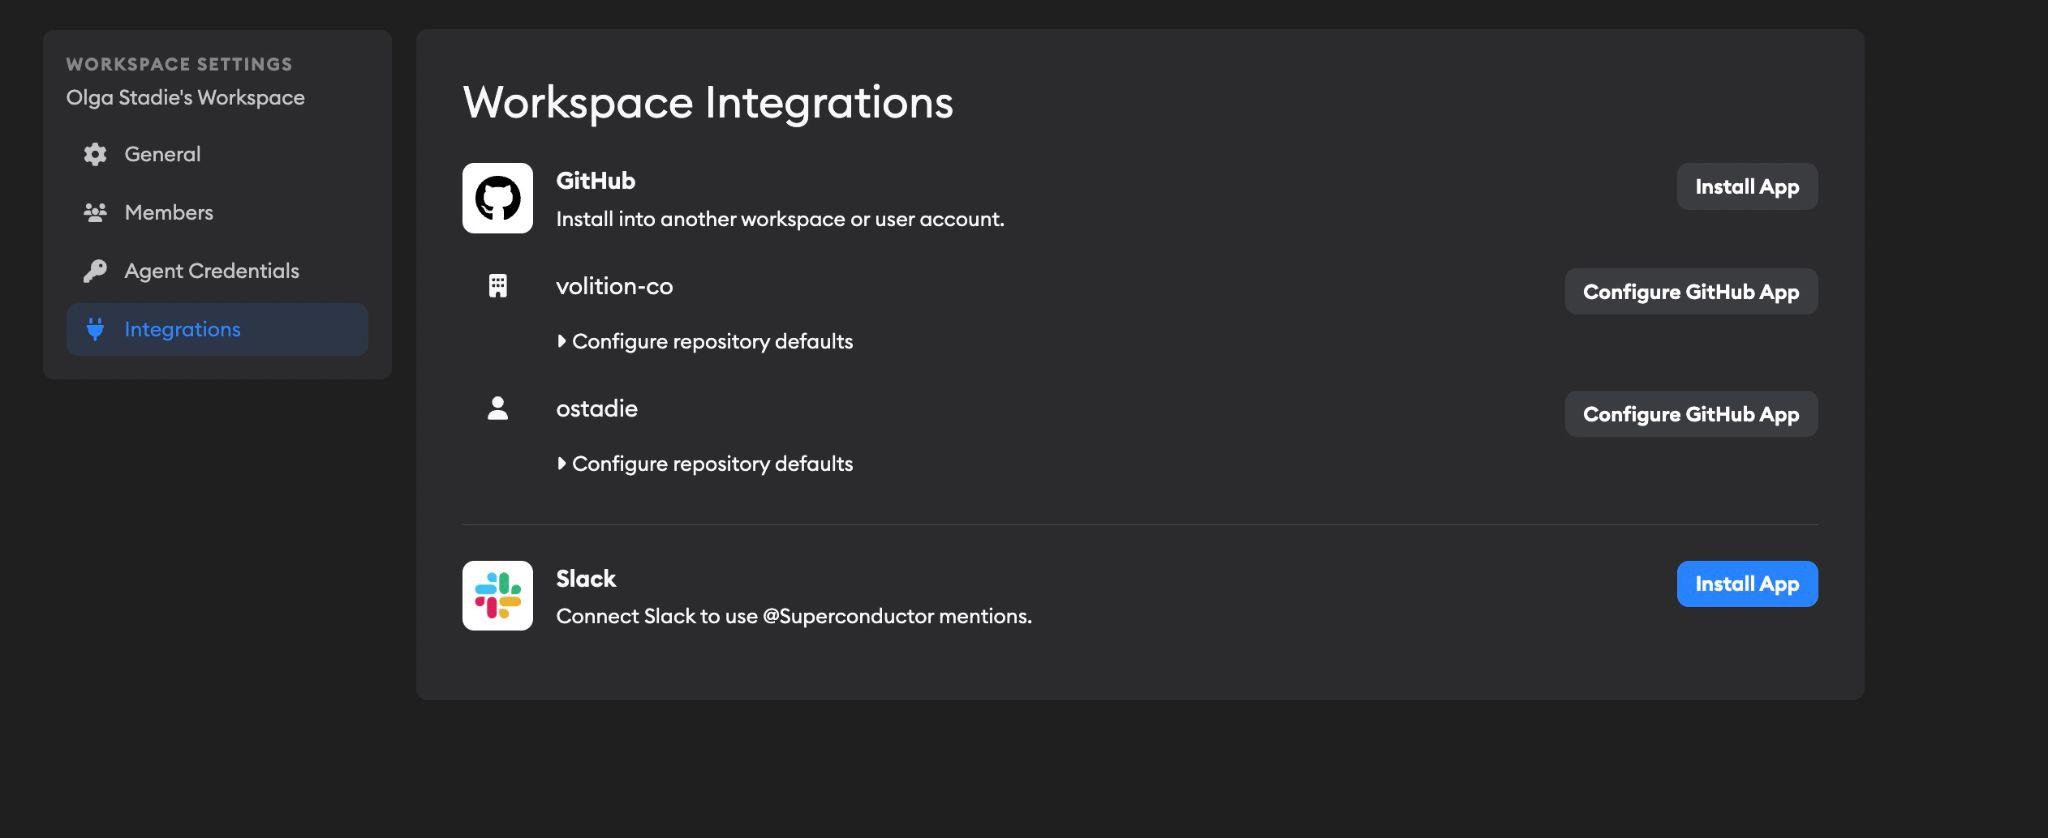This screenshot has height=838, width=2048.
Task: Open the Members settings page
Action: pyautogui.click(x=217, y=212)
